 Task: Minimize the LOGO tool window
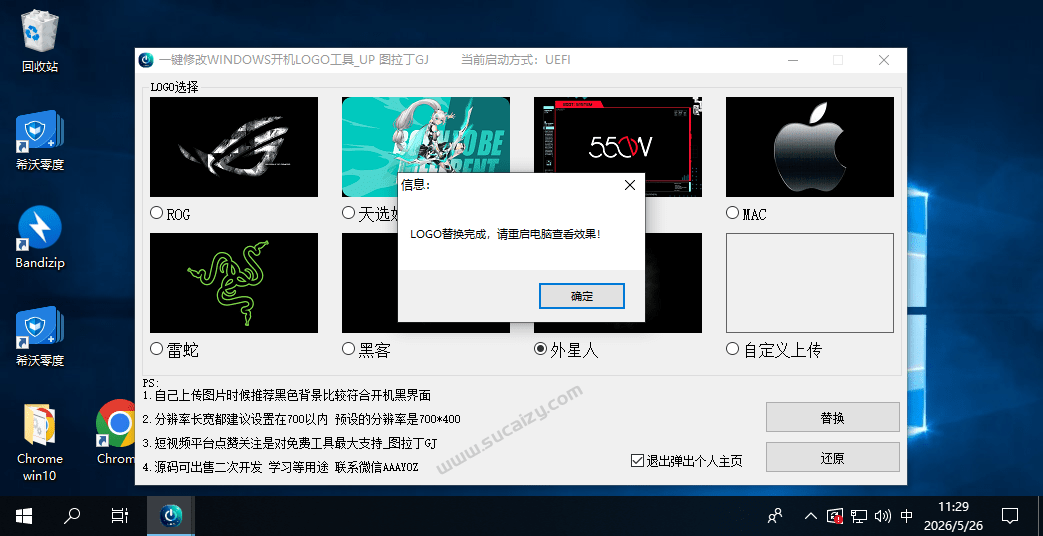tap(792, 60)
